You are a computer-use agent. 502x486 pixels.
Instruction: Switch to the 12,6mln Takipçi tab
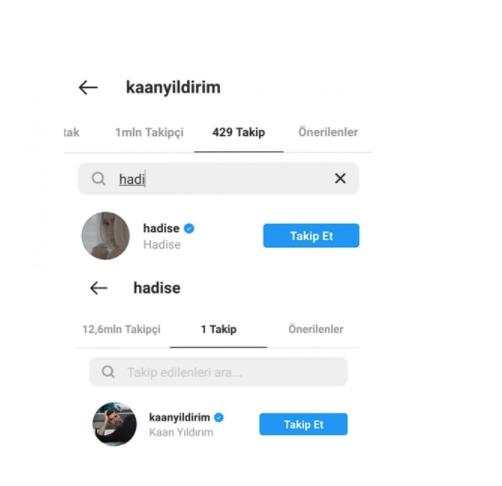[x=121, y=329]
